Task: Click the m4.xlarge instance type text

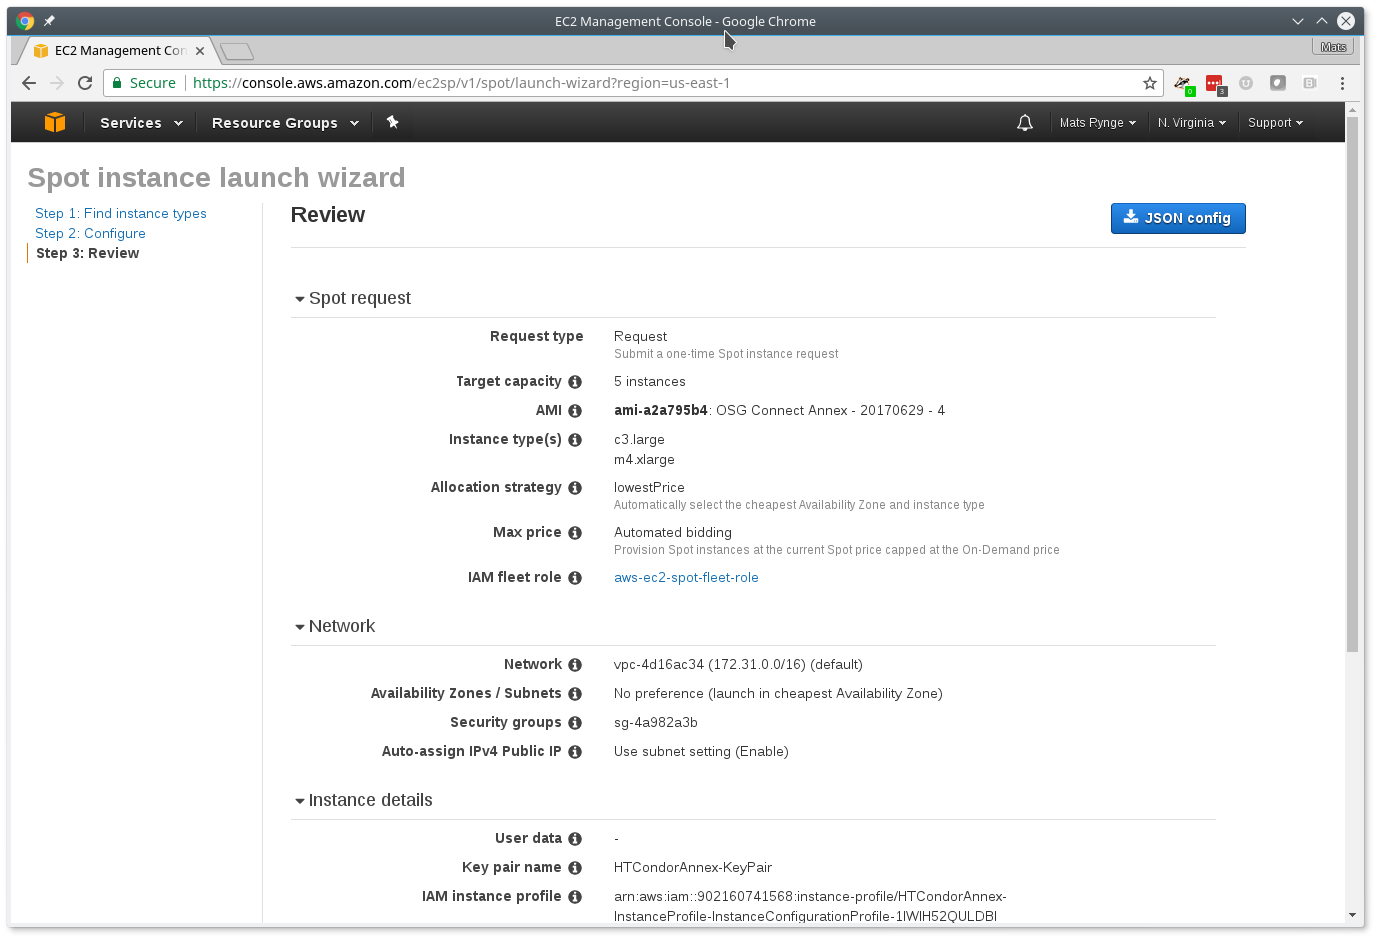Action: pos(644,460)
